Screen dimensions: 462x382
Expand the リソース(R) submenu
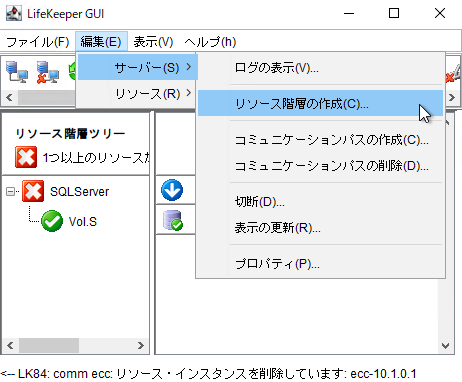[x=137, y=94]
